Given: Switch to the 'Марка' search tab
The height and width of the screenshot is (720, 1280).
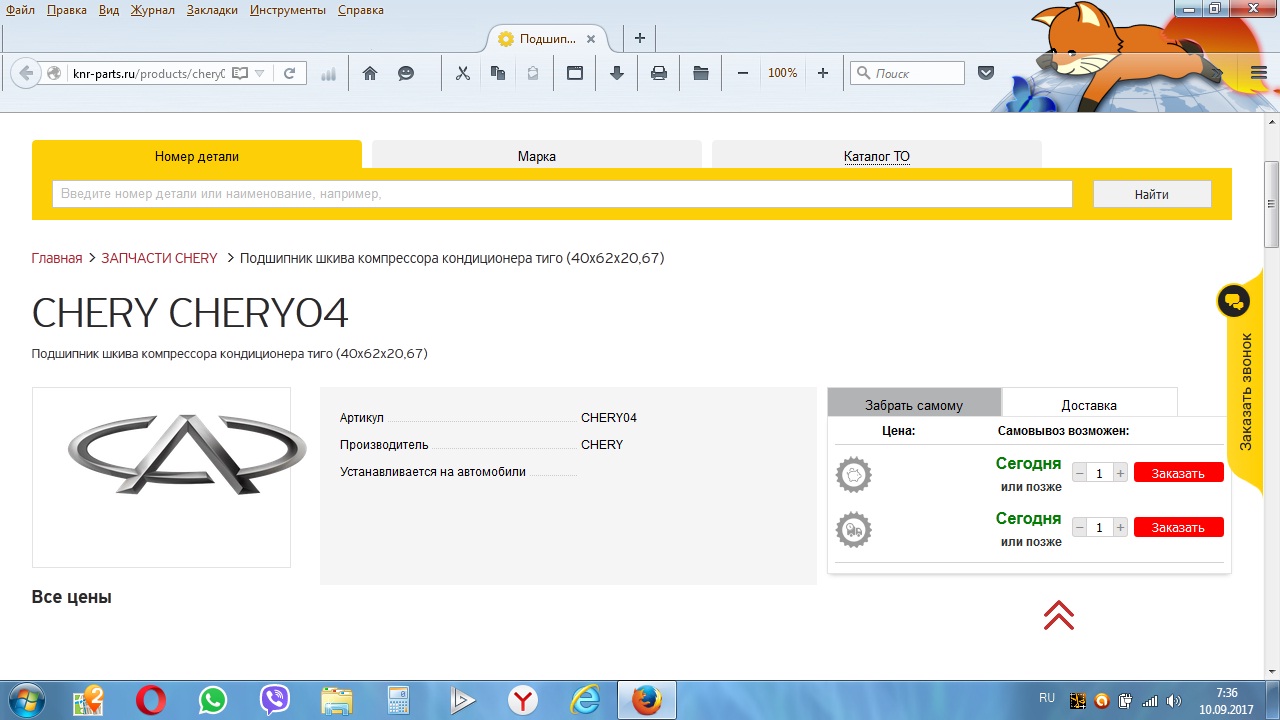Looking at the screenshot, I should (x=537, y=156).
